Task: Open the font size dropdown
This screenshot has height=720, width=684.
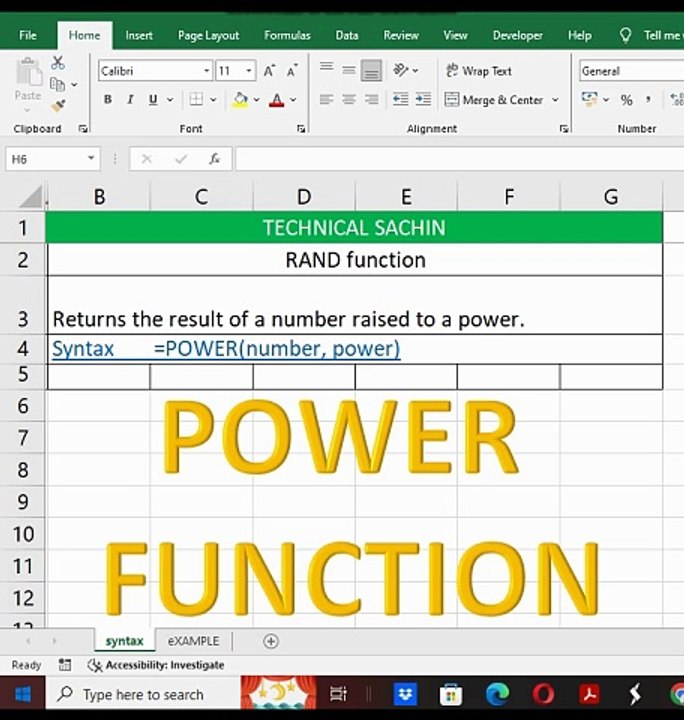Action: (x=249, y=71)
